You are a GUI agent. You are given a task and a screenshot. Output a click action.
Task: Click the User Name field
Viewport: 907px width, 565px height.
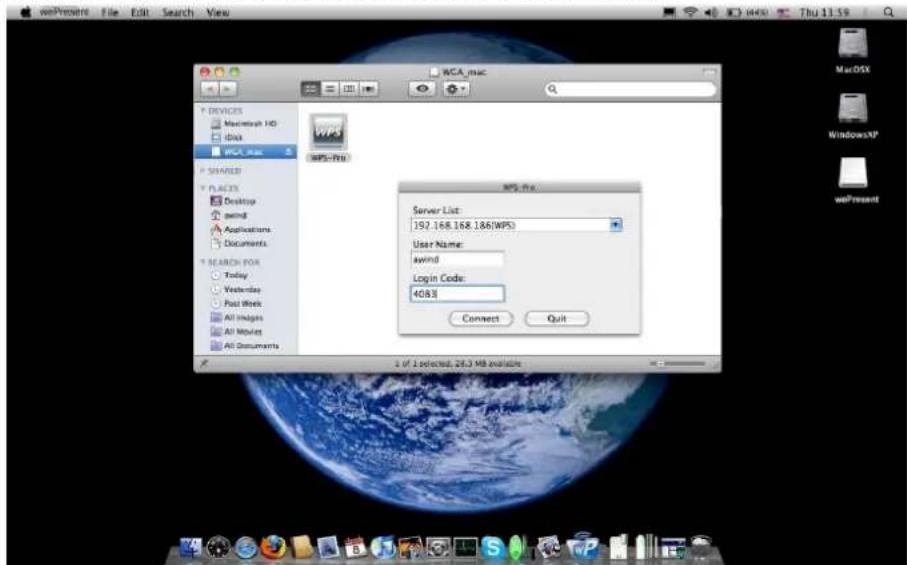457,259
